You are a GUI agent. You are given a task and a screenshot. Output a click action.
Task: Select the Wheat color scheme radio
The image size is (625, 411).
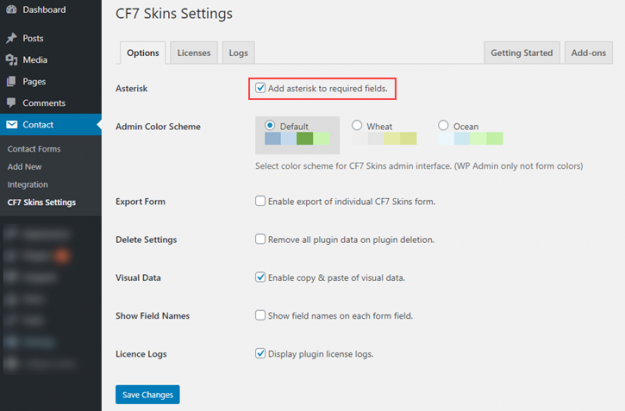357,126
